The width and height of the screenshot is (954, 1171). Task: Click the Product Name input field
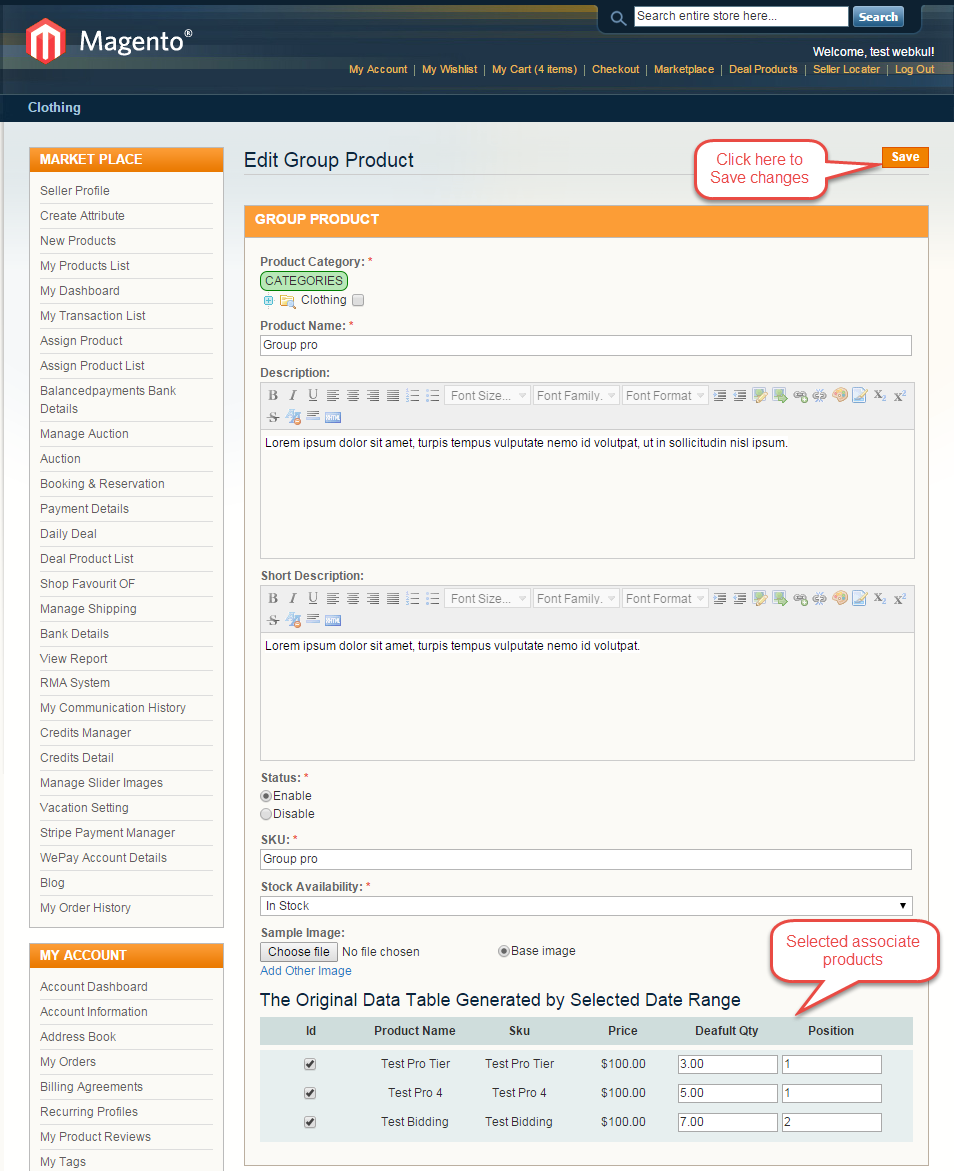(586, 345)
